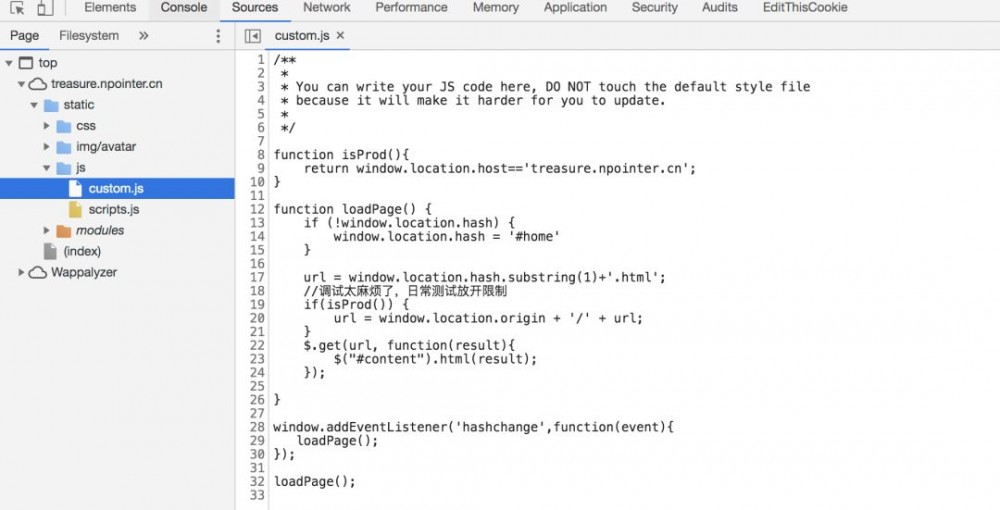Image resolution: width=1000 pixels, height=510 pixels.
Task: Collapse the static folder arrow
Action: pyautogui.click(x=34, y=105)
